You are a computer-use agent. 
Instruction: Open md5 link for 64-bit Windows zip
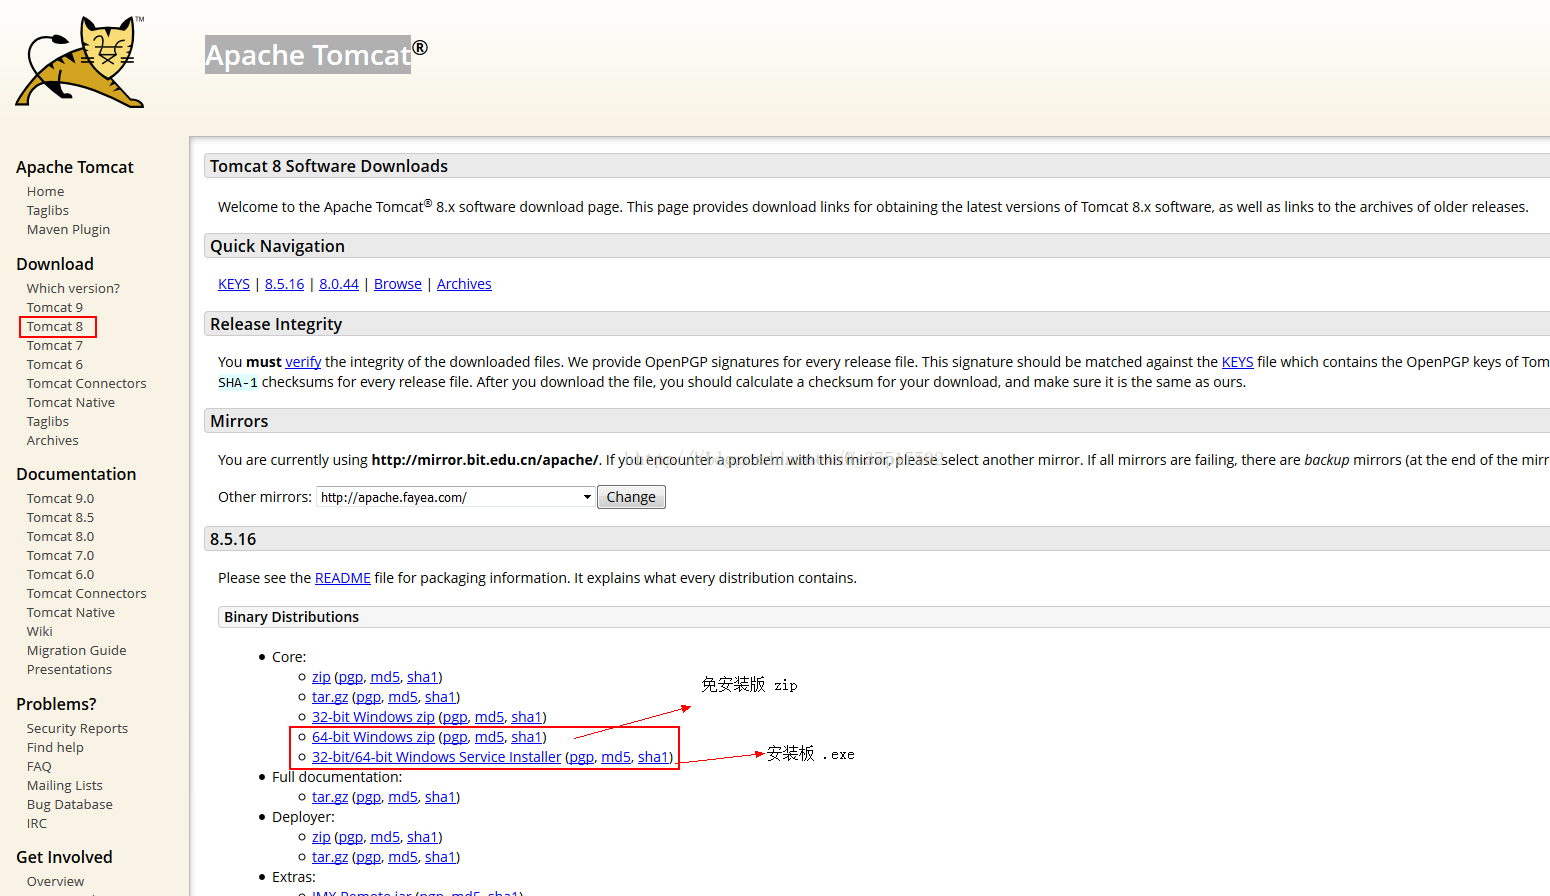pos(489,737)
